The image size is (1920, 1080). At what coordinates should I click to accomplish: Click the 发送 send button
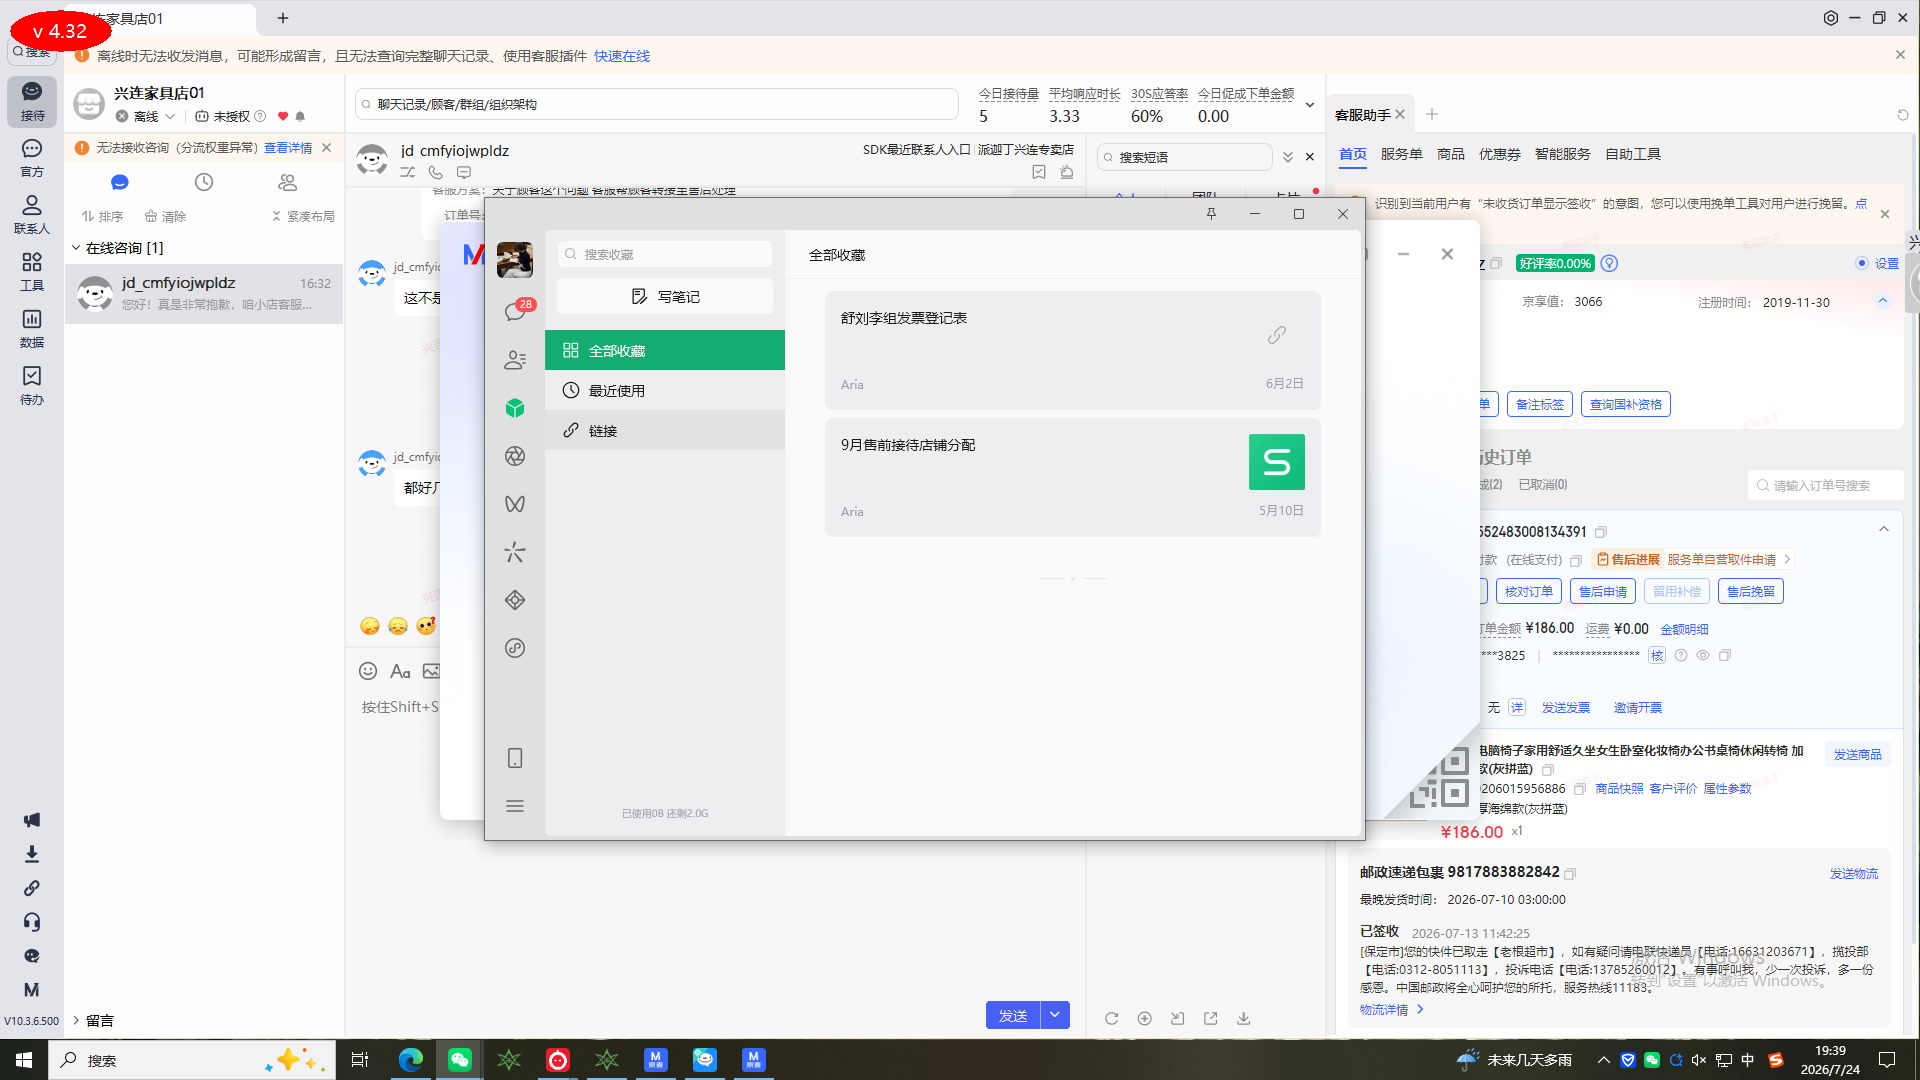click(x=1013, y=1015)
